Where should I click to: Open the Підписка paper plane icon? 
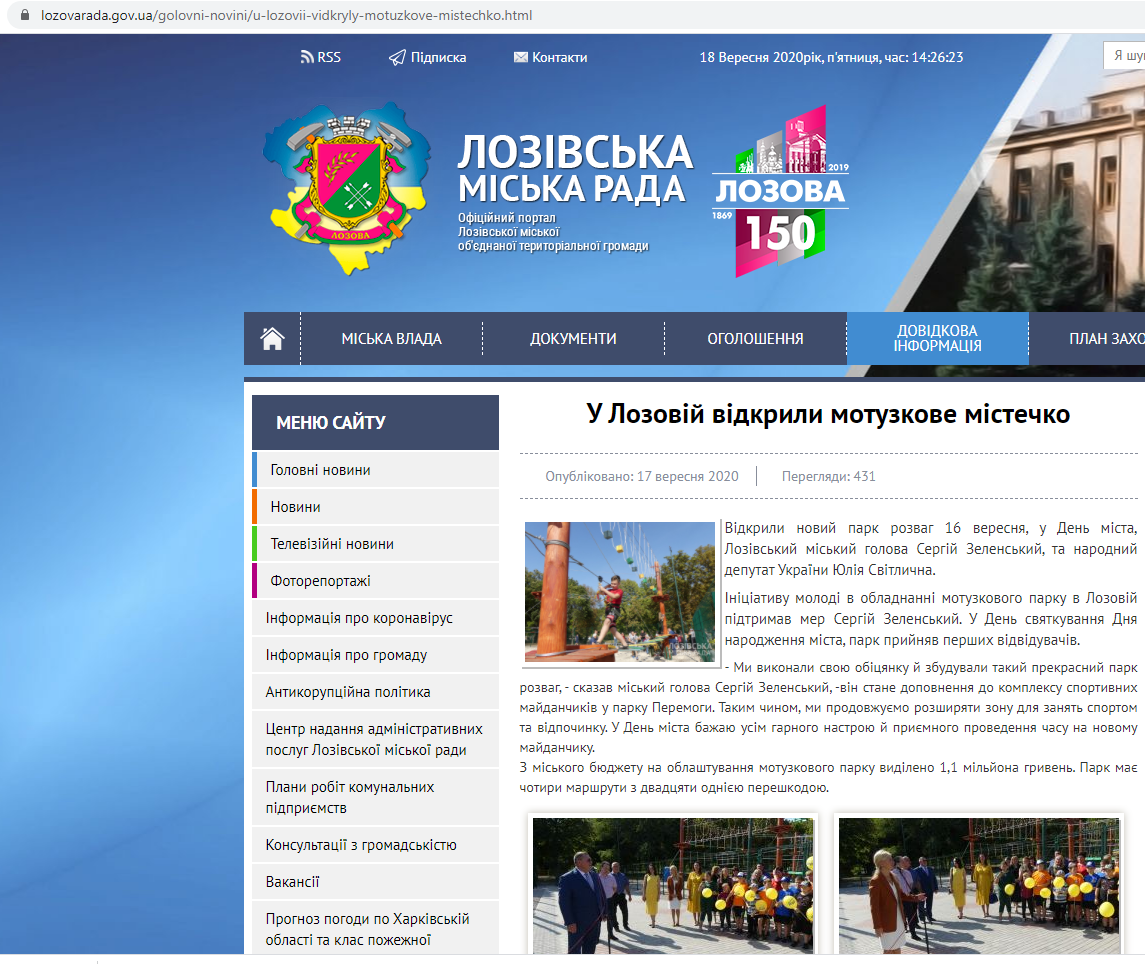pos(397,57)
